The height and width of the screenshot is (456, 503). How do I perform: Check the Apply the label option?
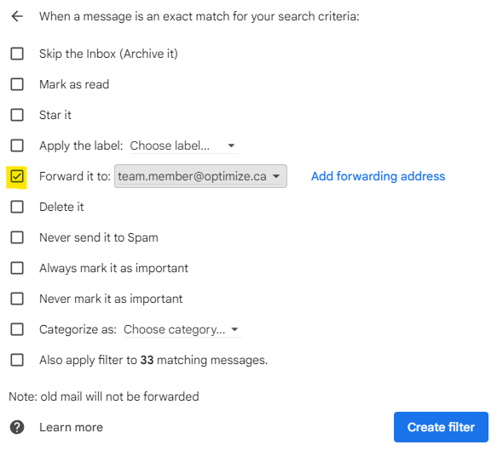(17, 145)
